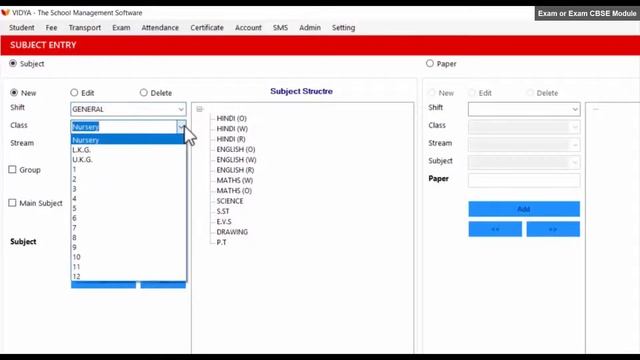Pick class 11 from the list
The width and height of the screenshot is (640, 360).
[128, 267]
